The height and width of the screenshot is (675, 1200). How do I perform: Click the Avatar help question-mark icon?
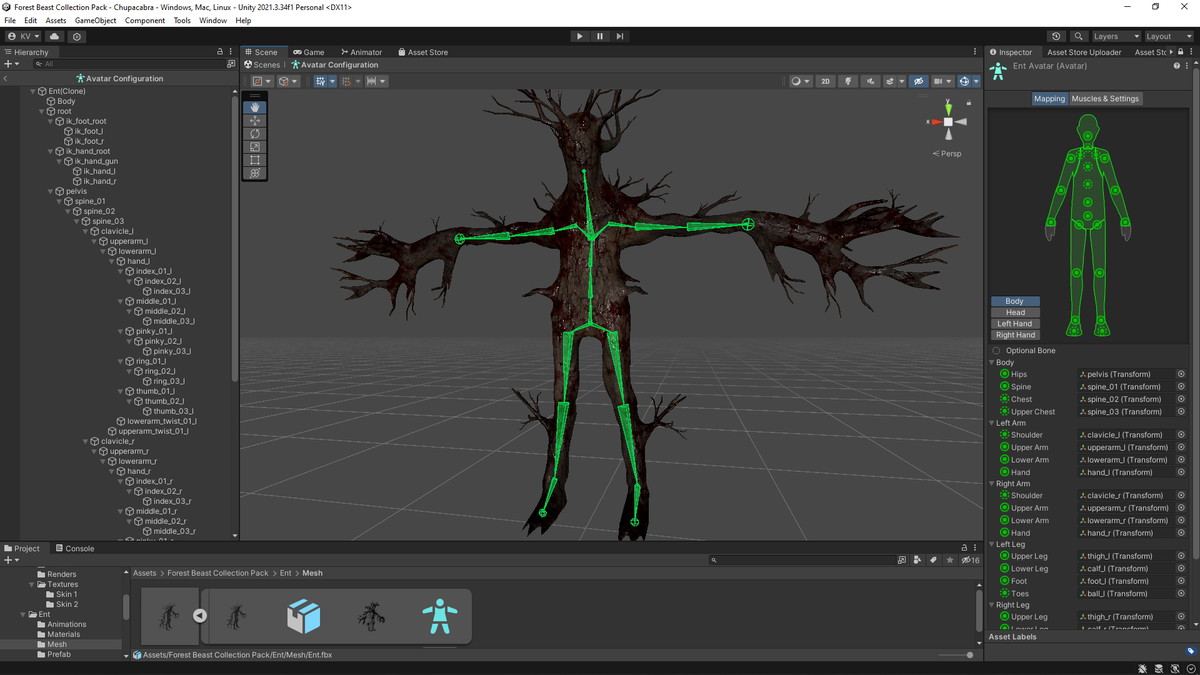coord(1177,66)
